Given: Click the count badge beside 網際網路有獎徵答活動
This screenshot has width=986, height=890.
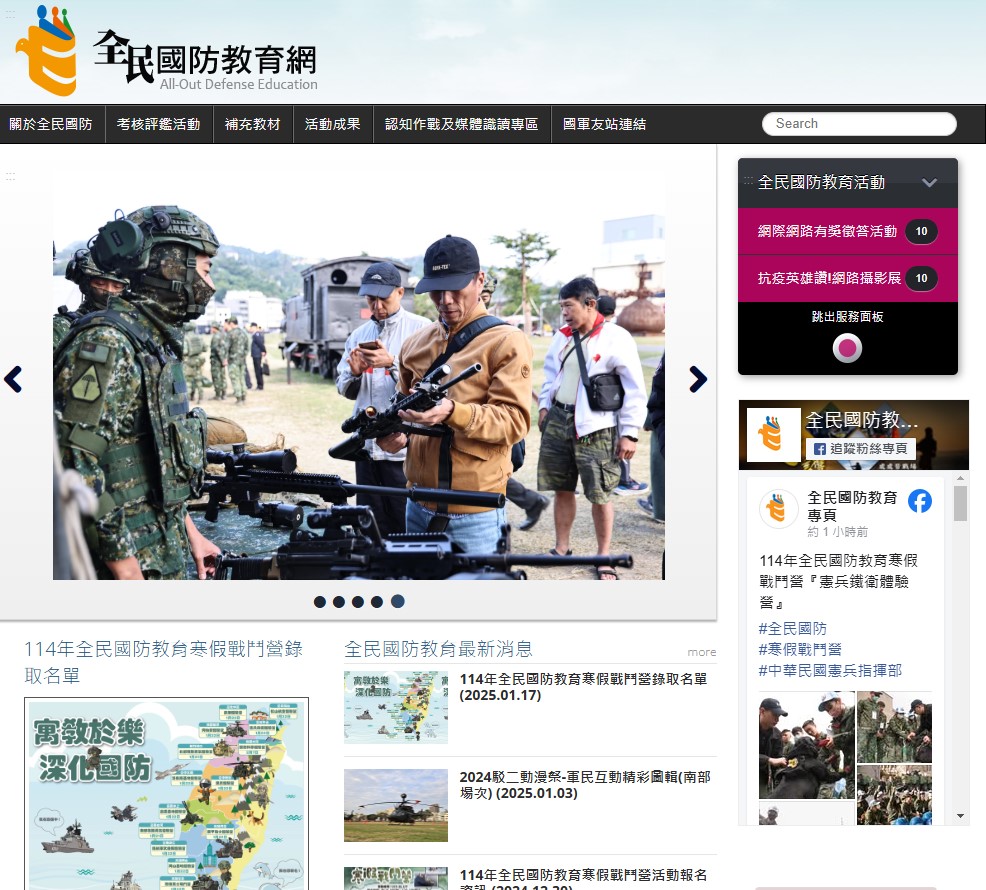Looking at the screenshot, I should point(921,232).
